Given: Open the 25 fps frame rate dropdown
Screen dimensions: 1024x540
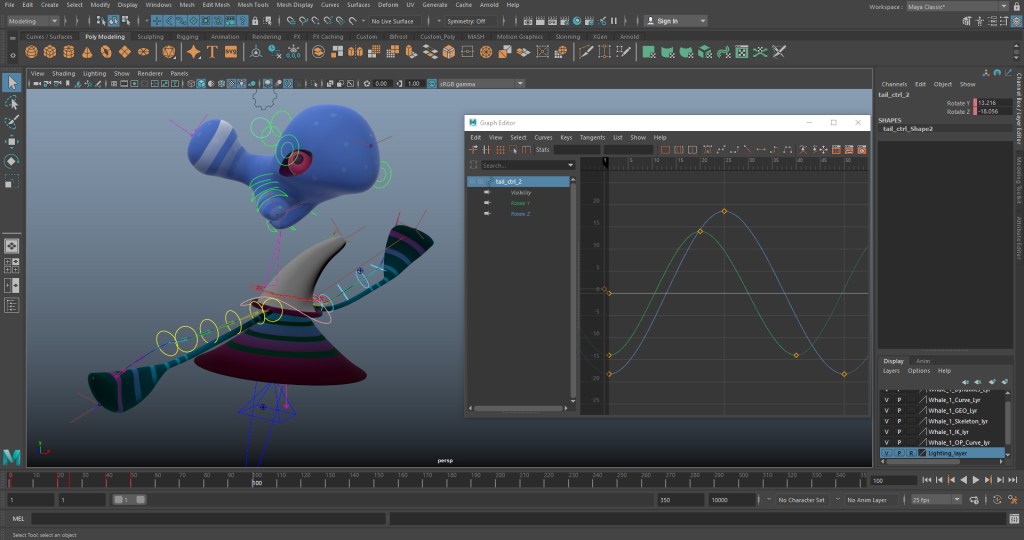Looking at the screenshot, I should 934,499.
